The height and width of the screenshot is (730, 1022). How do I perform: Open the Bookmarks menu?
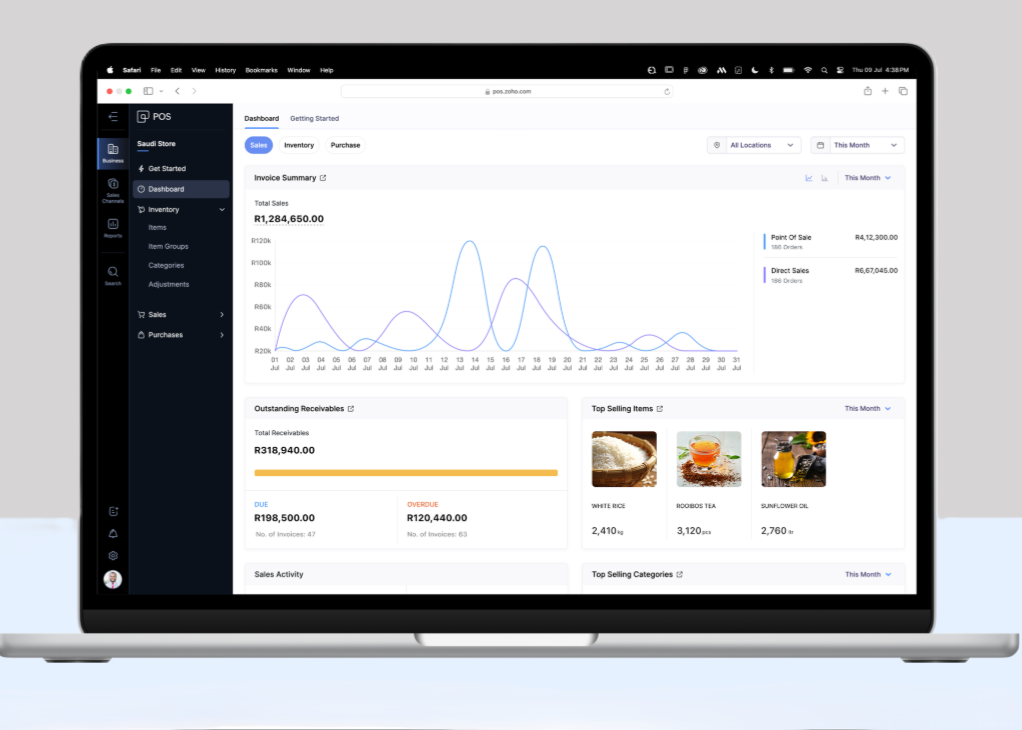tap(261, 70)
